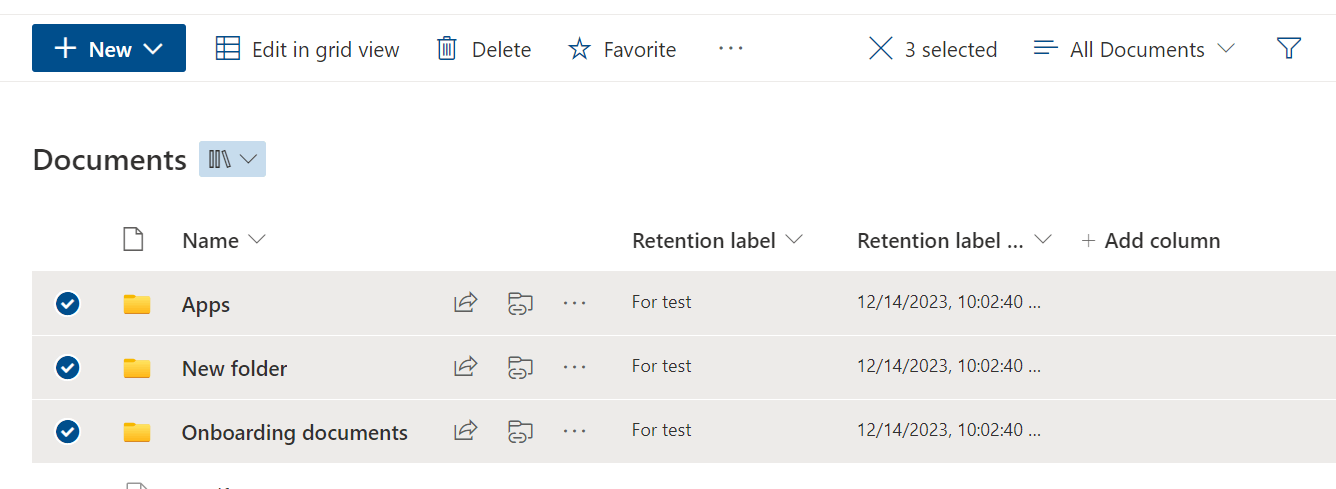This screenshot has height=489, width=1336.
Task: Mark selection as Favorite
Action: click(622, 49)
